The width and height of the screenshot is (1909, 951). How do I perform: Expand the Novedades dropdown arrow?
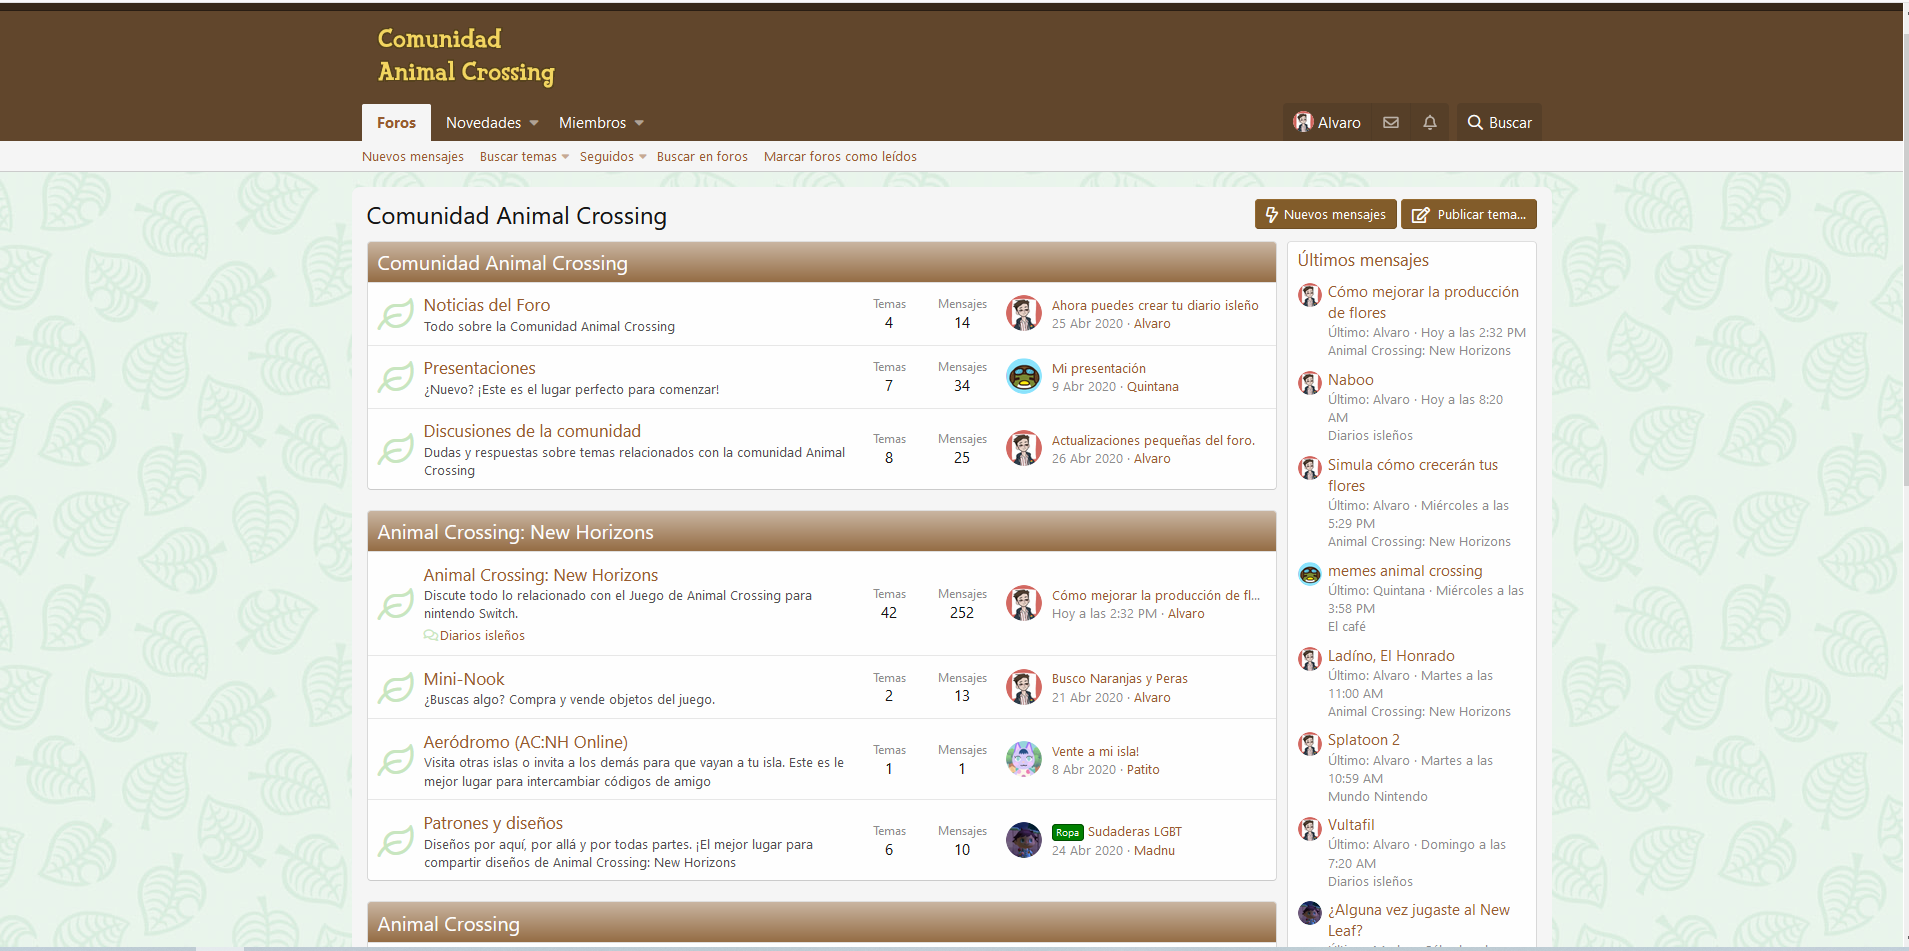pyautogui.click(x=534, y=123)
